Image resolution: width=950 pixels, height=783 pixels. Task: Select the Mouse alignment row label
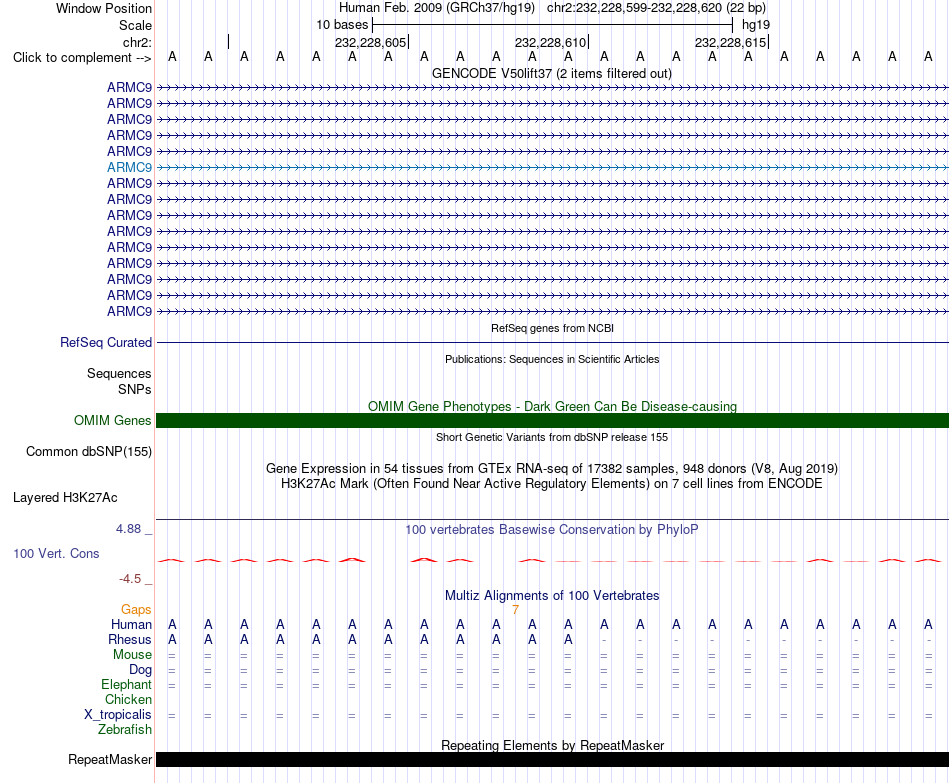tap(132, 655)
